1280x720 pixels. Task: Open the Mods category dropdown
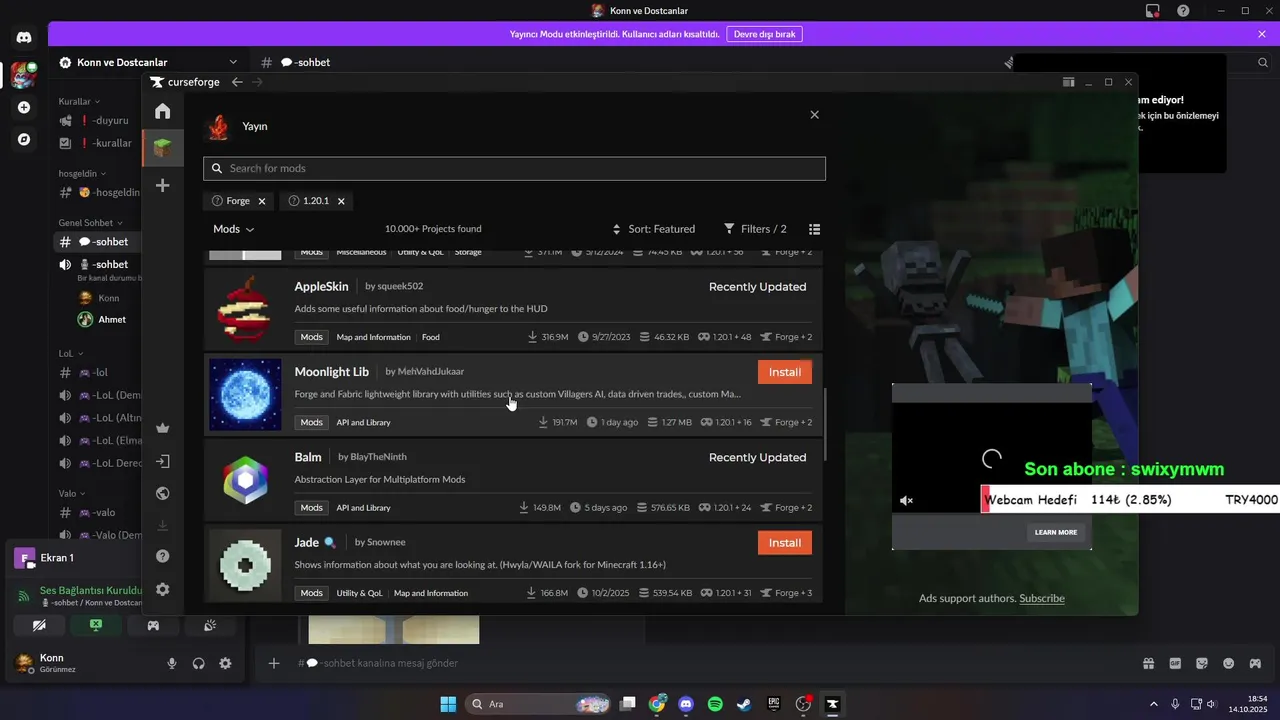coord(234,229)
